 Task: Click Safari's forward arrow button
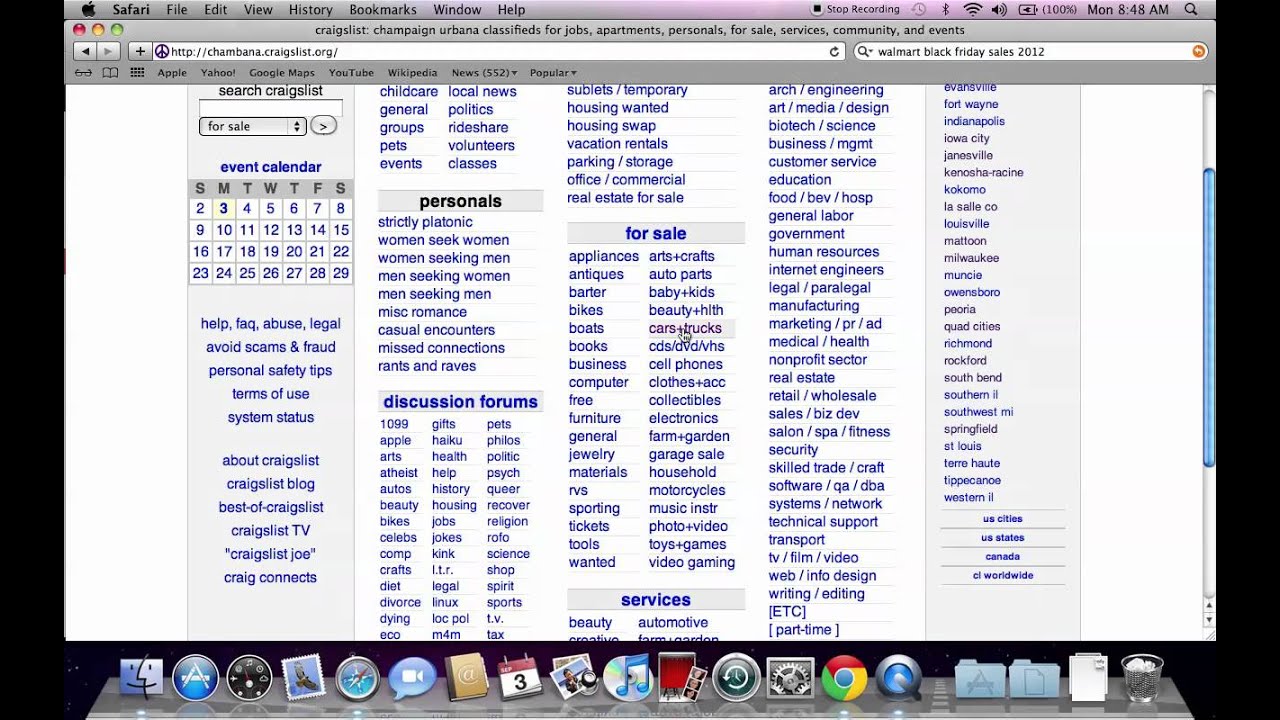[x=109, y=51]
